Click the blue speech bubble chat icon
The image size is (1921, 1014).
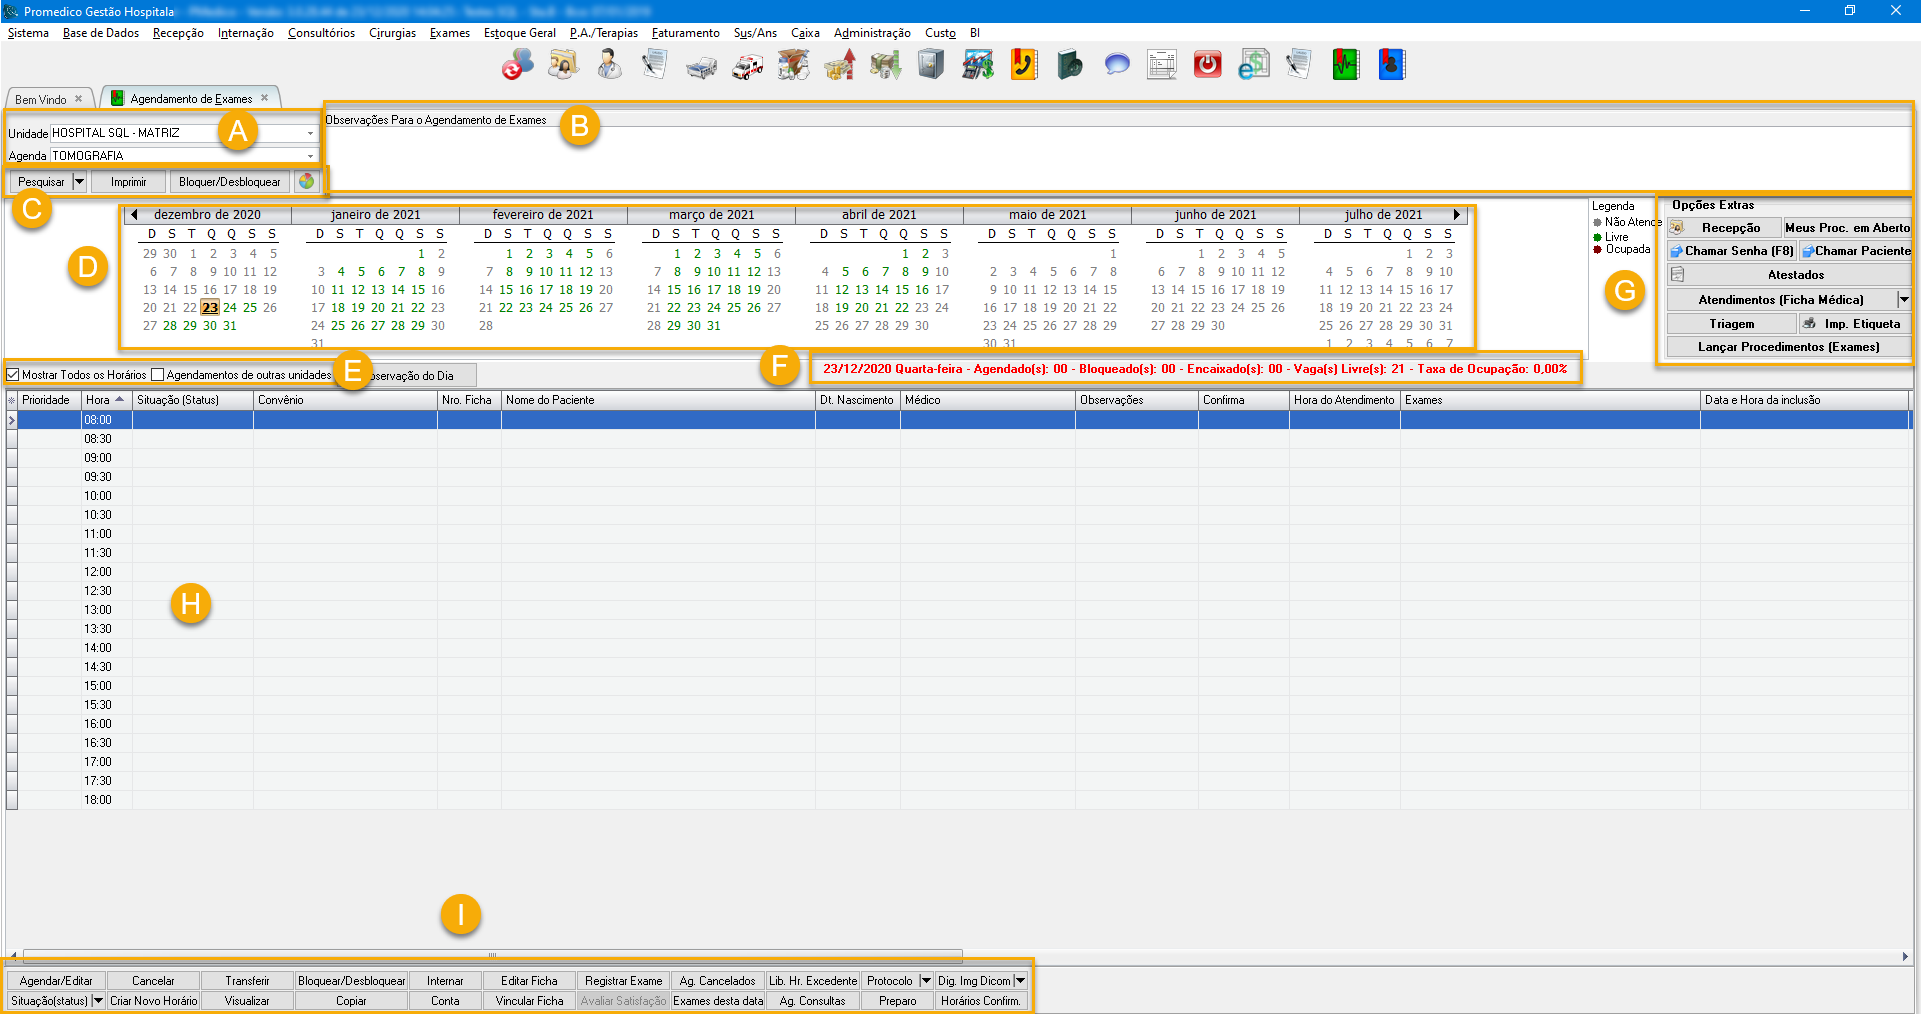tap(1116, 66)
